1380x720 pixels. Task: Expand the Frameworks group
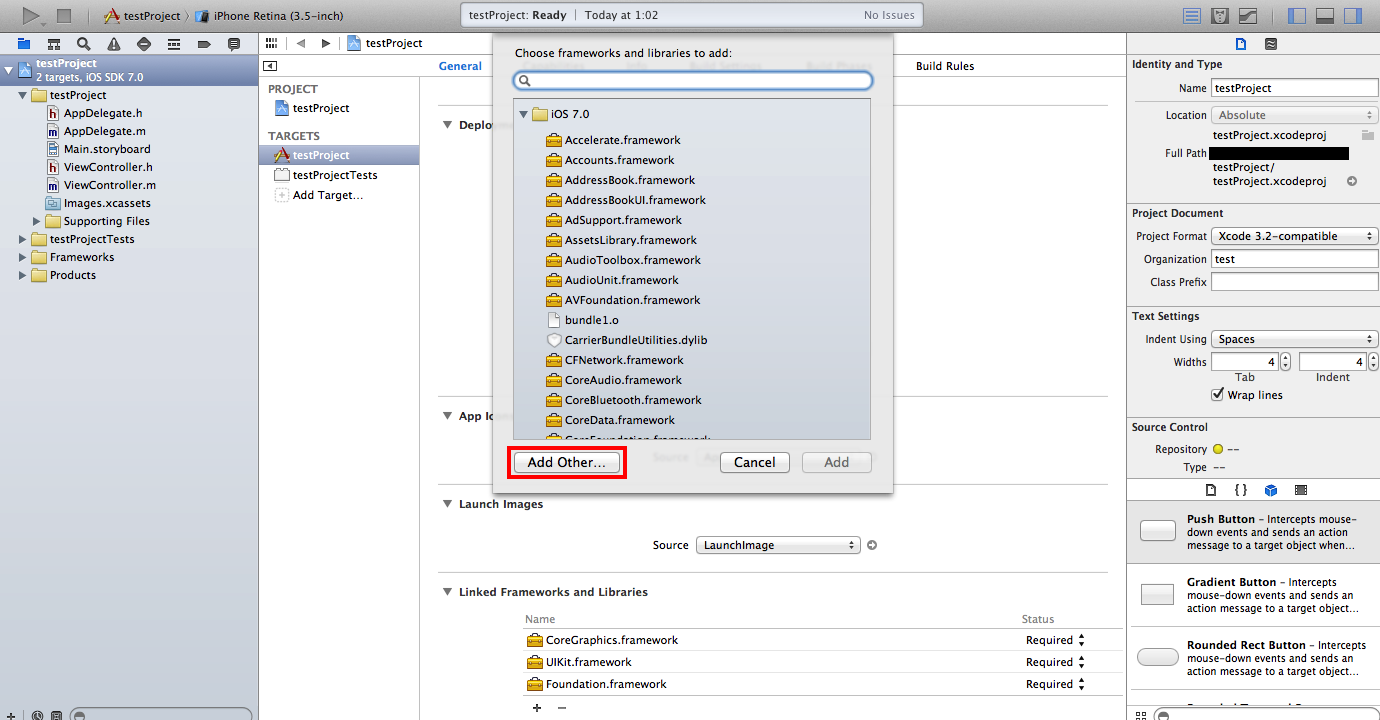pyautogui.click(x=23, y=257)
